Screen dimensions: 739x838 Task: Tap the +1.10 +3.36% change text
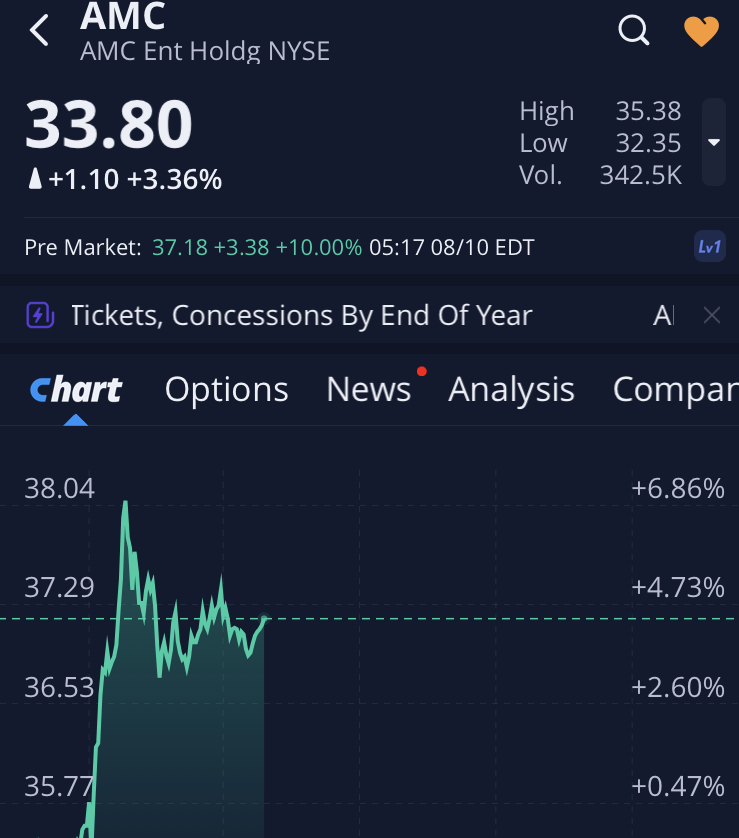(135, 180)
